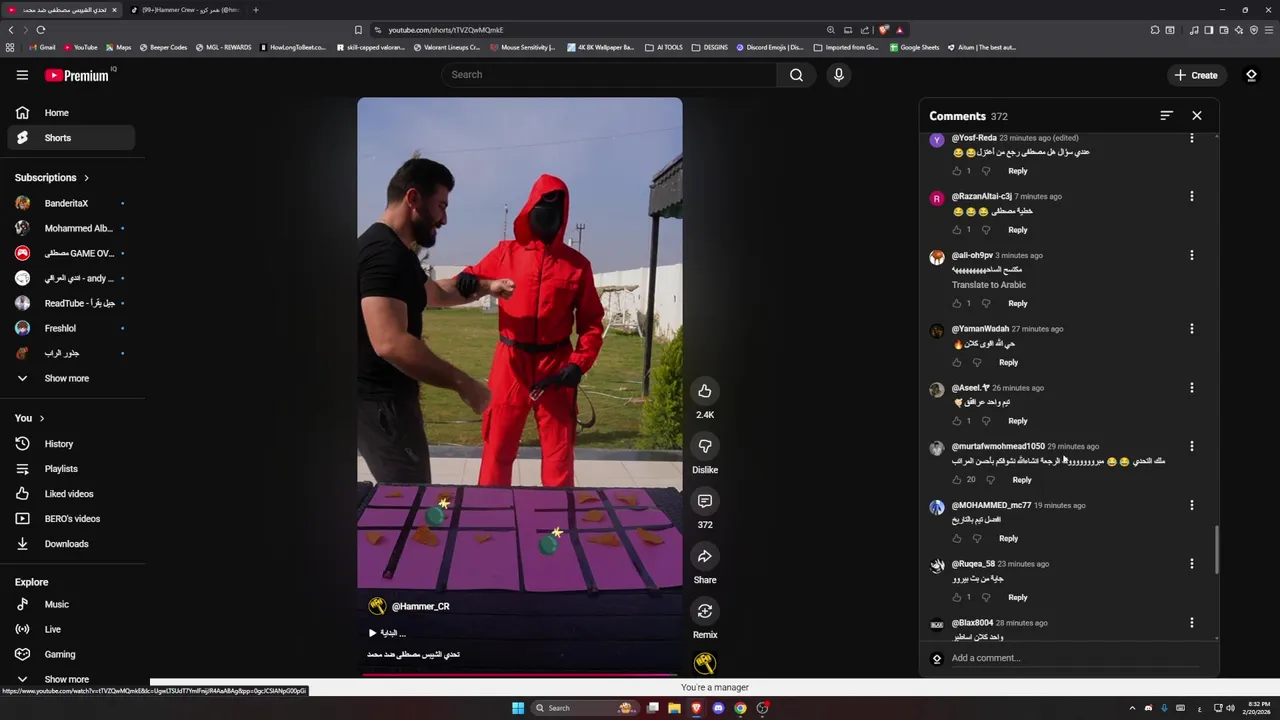This screenshot has height=720, width=1280.
Task: Open Live in Explore
Action: click(x=70, y=629)
